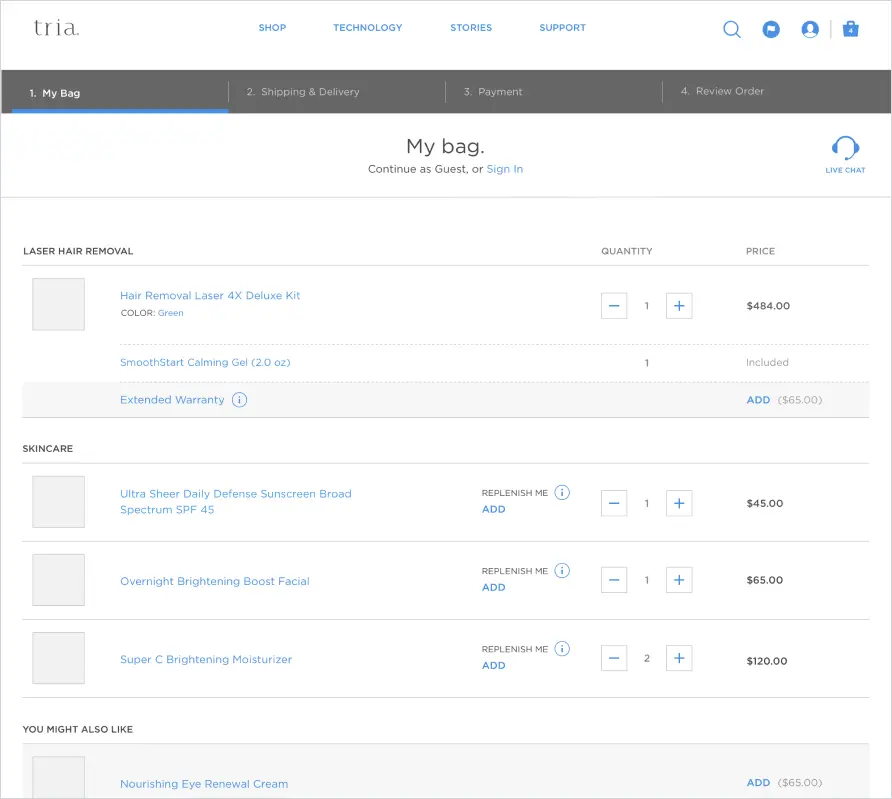Image resolution: width=892 pixels, height=799 pixels.
Task: Click the Super C Moisturizer thumbnail
Action: pyautogui.click(x=59, y=658)
